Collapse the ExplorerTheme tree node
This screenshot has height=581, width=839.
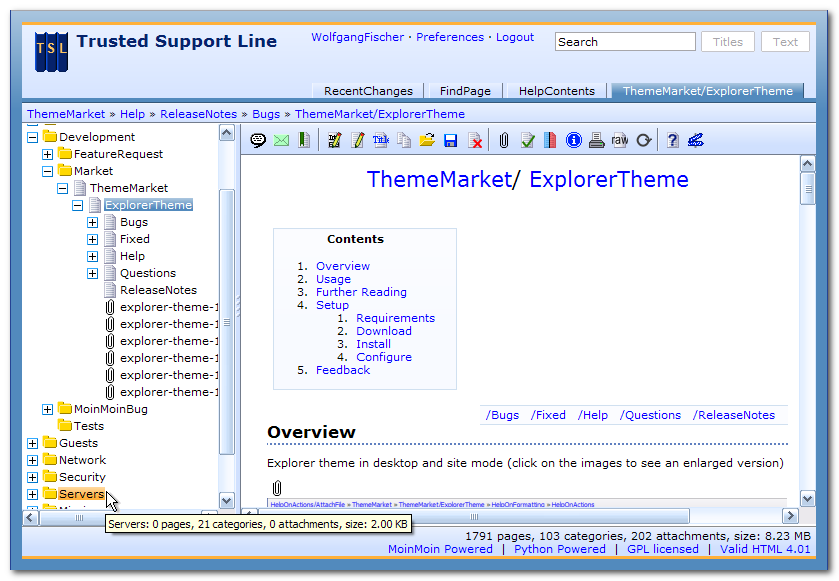click(x=78, y=205)
